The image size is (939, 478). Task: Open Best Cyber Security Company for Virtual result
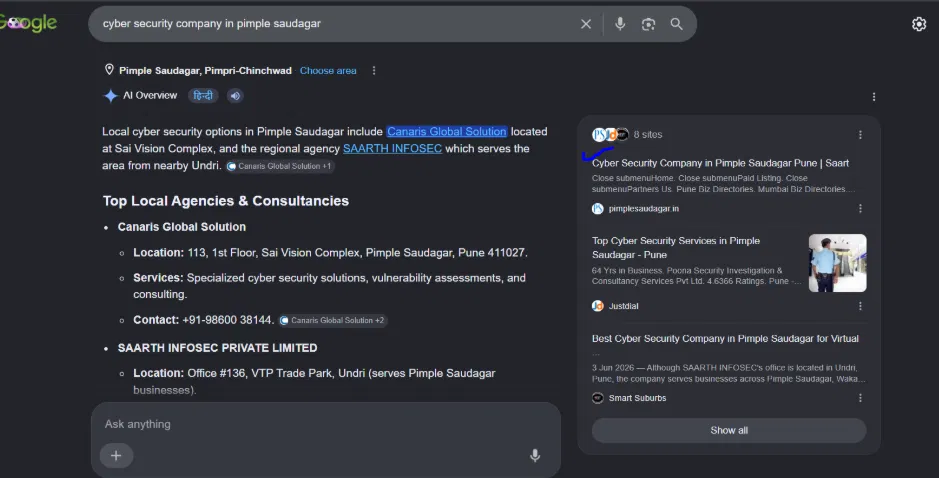click(x=725, y=338)
